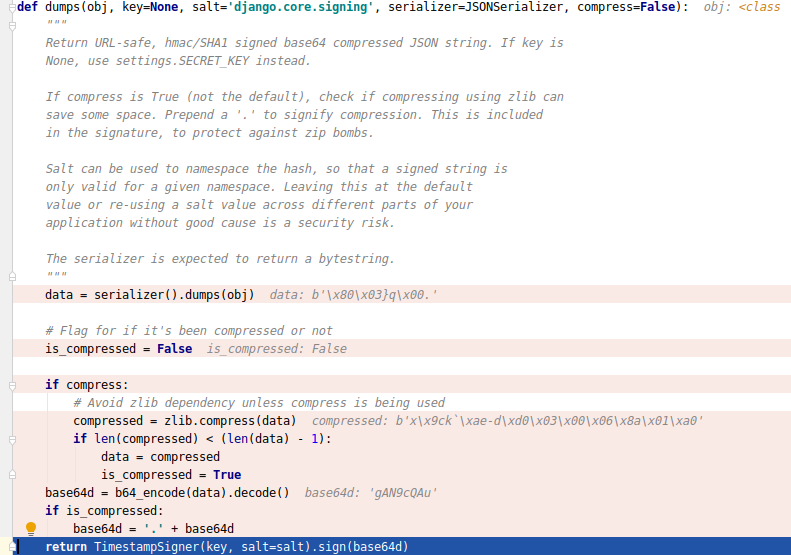Collapse the dumps function fold marker
This screenshot has height=555, width=791.
click(9, 7)
